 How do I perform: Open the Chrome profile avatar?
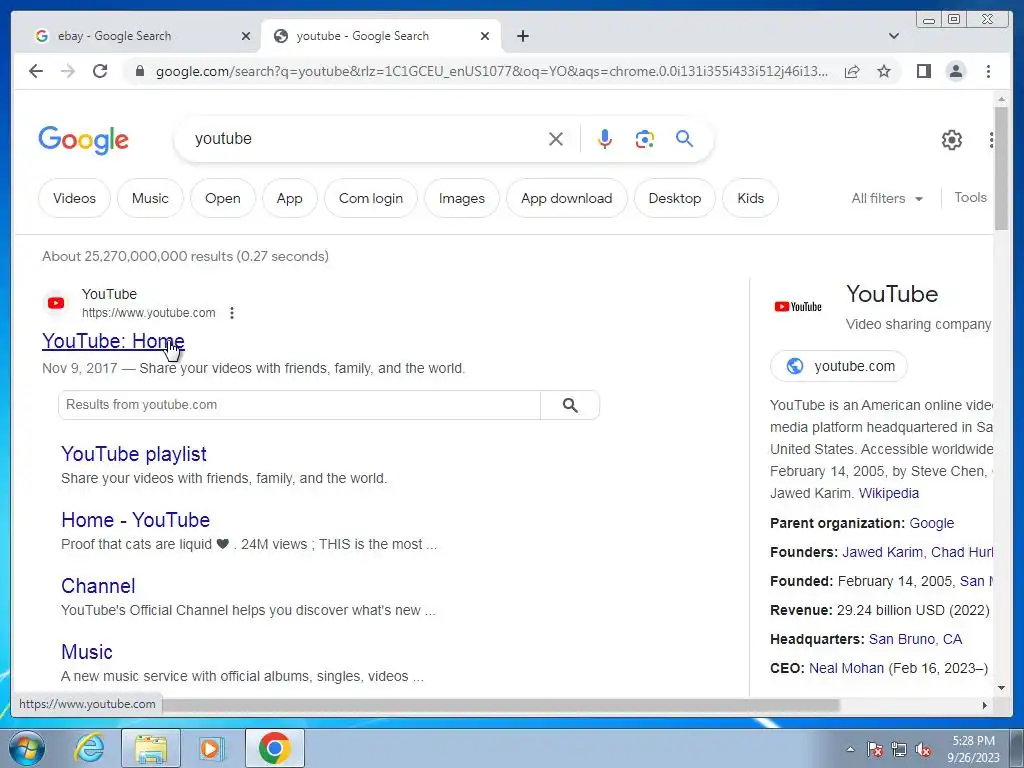coord(955,71)
